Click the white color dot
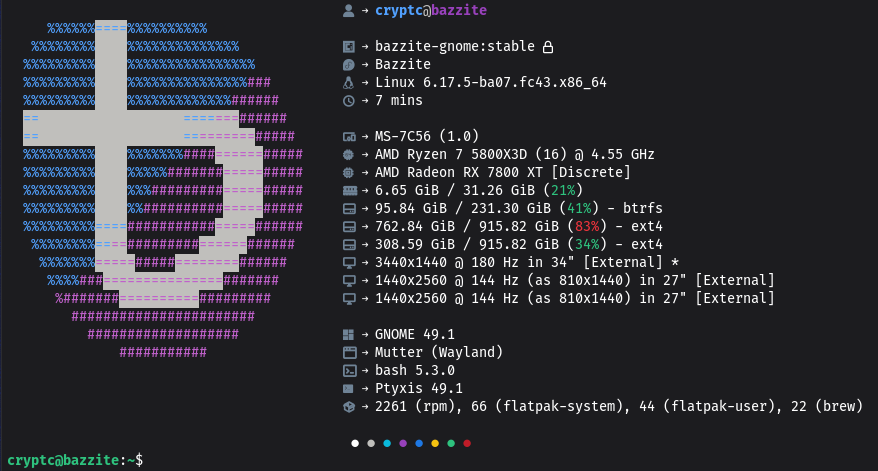Screen dimensions: 878x471 [355, 443]
